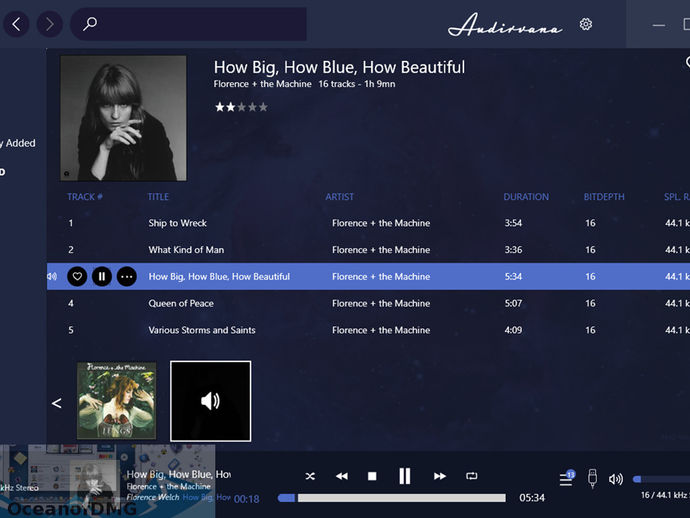
Task: Toggle repeat mode
Action: click(x=471, y=476)
